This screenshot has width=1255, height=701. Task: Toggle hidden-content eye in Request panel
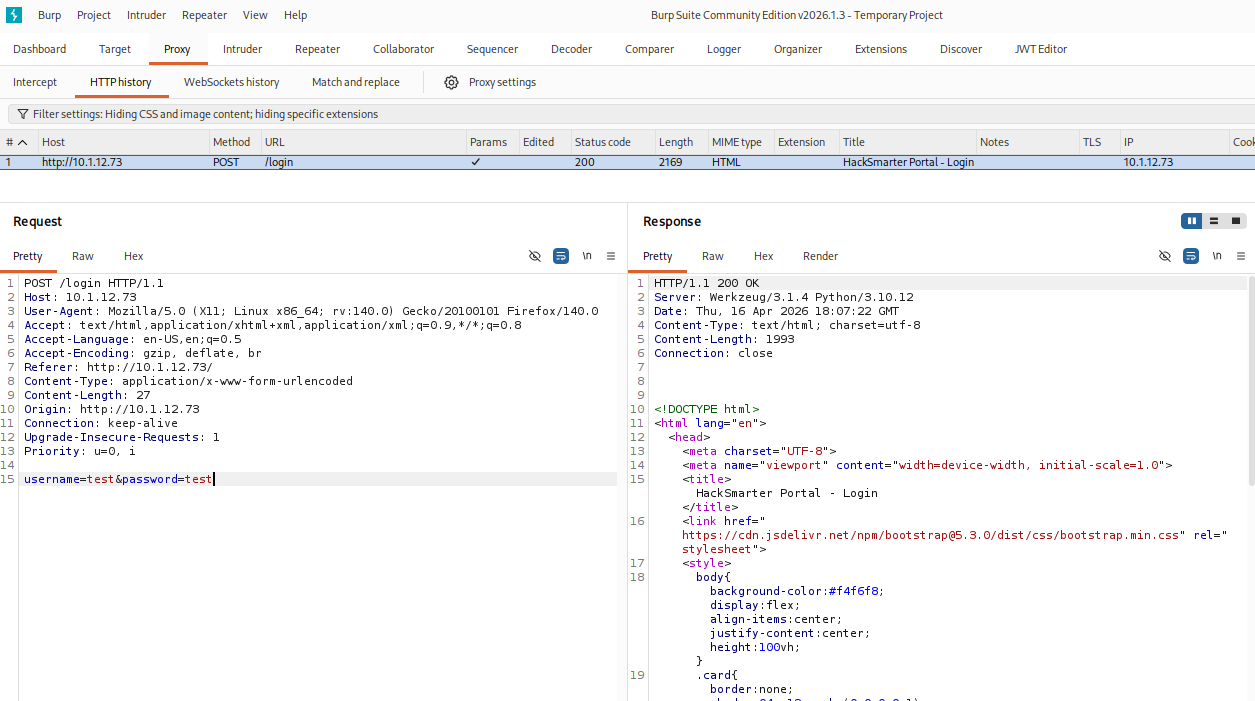[535, 256]
